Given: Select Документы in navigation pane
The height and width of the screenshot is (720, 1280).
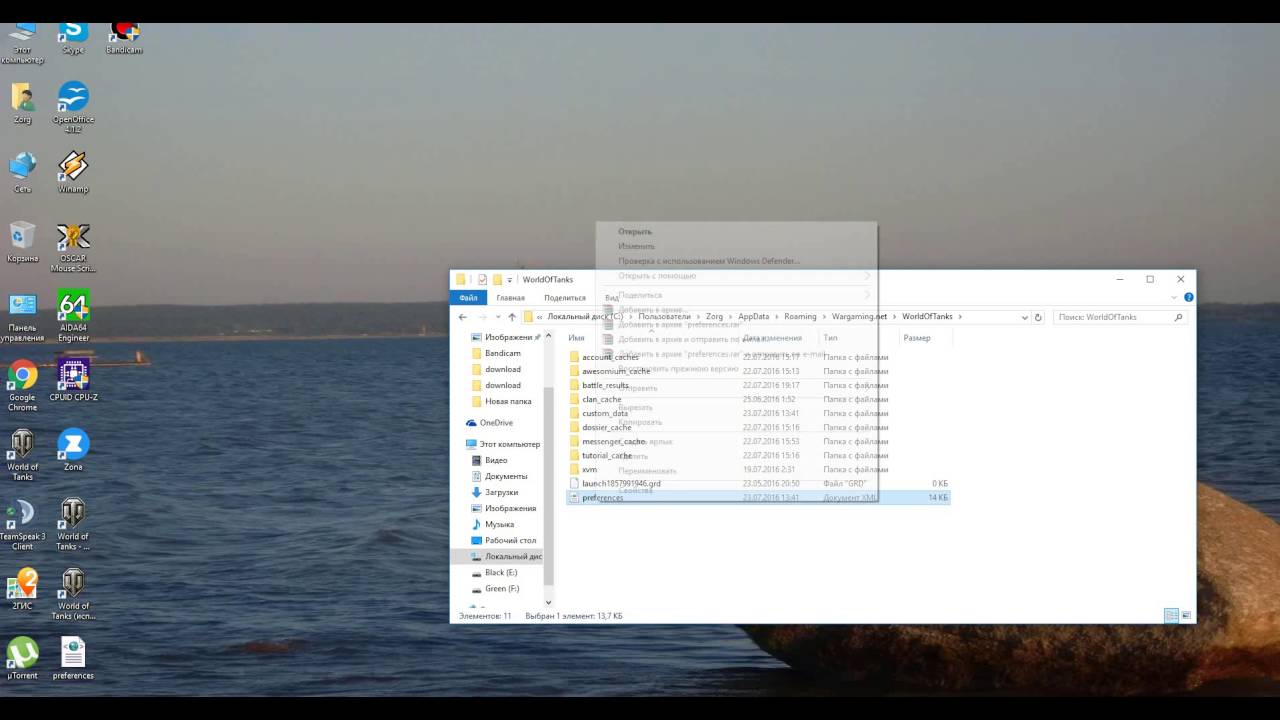Looking at the screenshot, I should click(506, 476).
